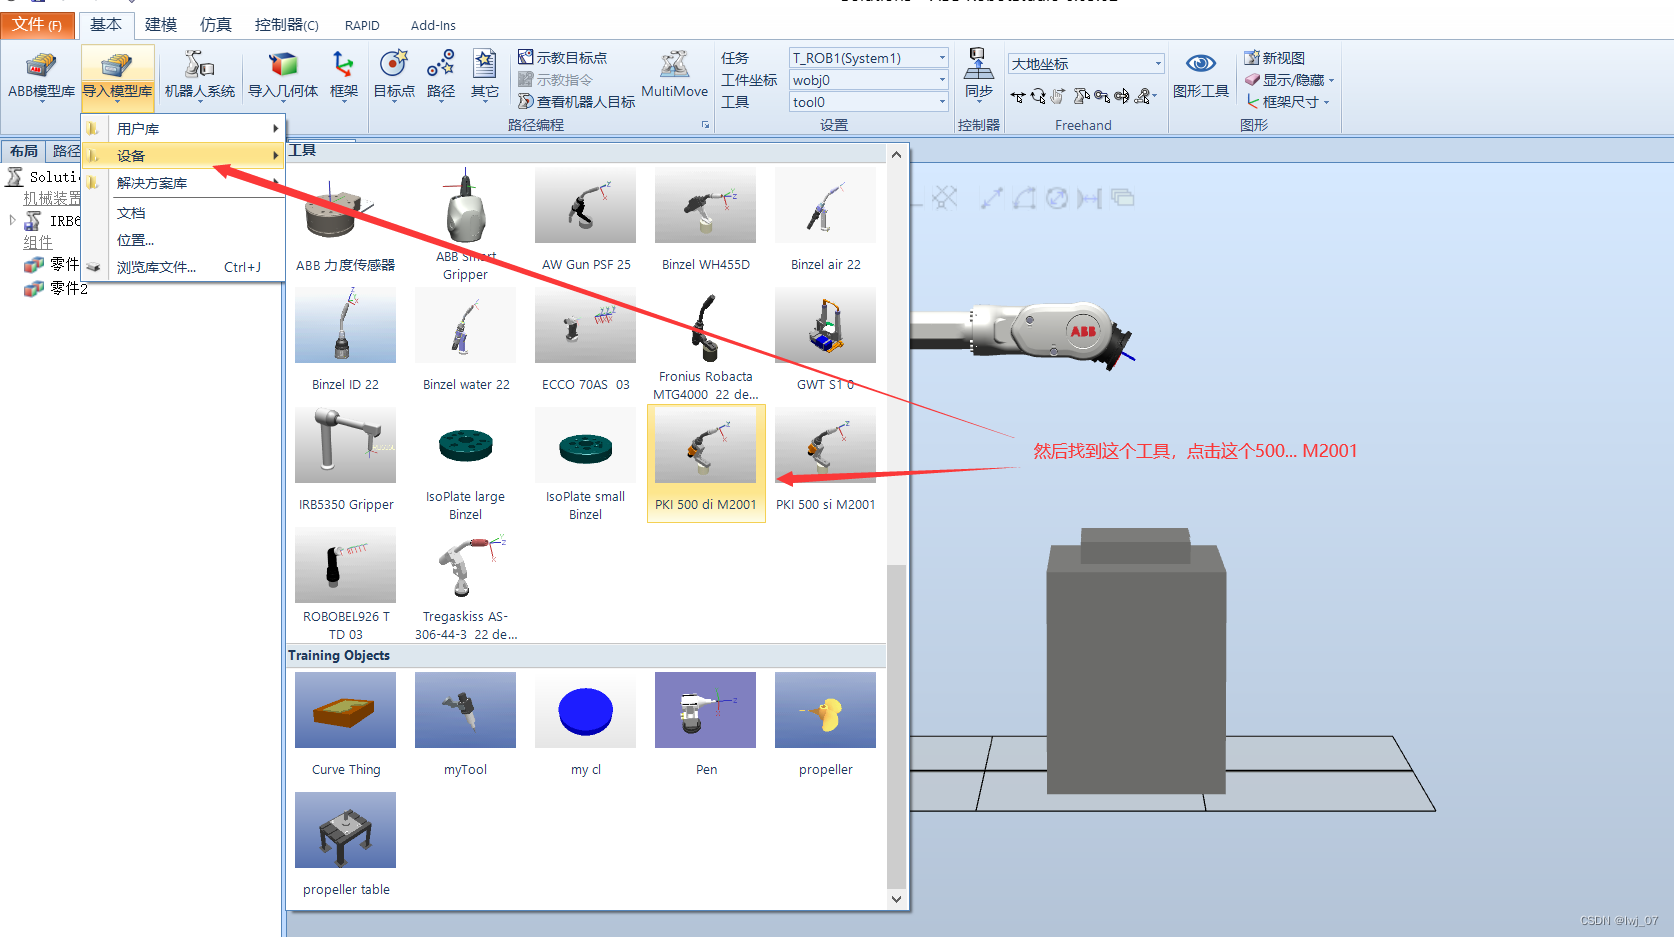Select the Pen training object
Viewport: 1674px width, 937px height.
(x=706, y=726)
